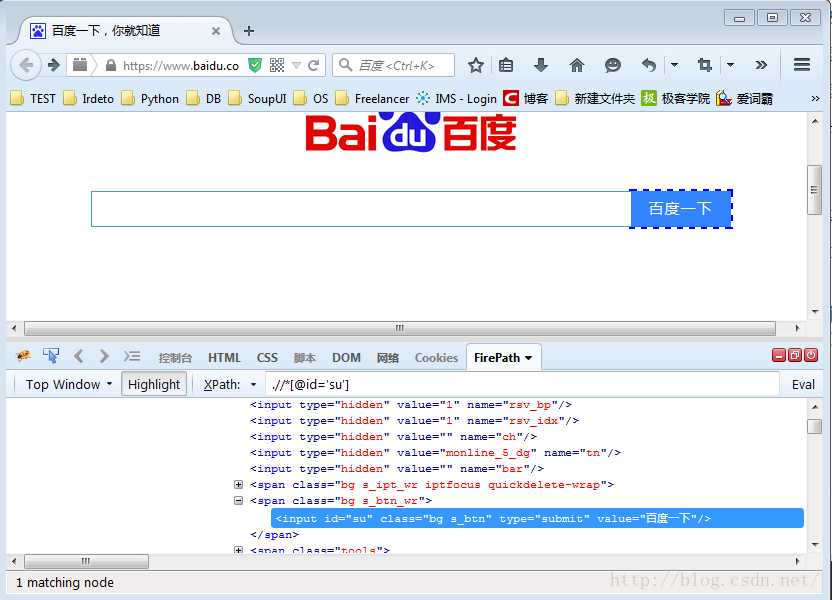Switch to the CSS tab in Firebug
832x600 pixels.
pos(267,358)
